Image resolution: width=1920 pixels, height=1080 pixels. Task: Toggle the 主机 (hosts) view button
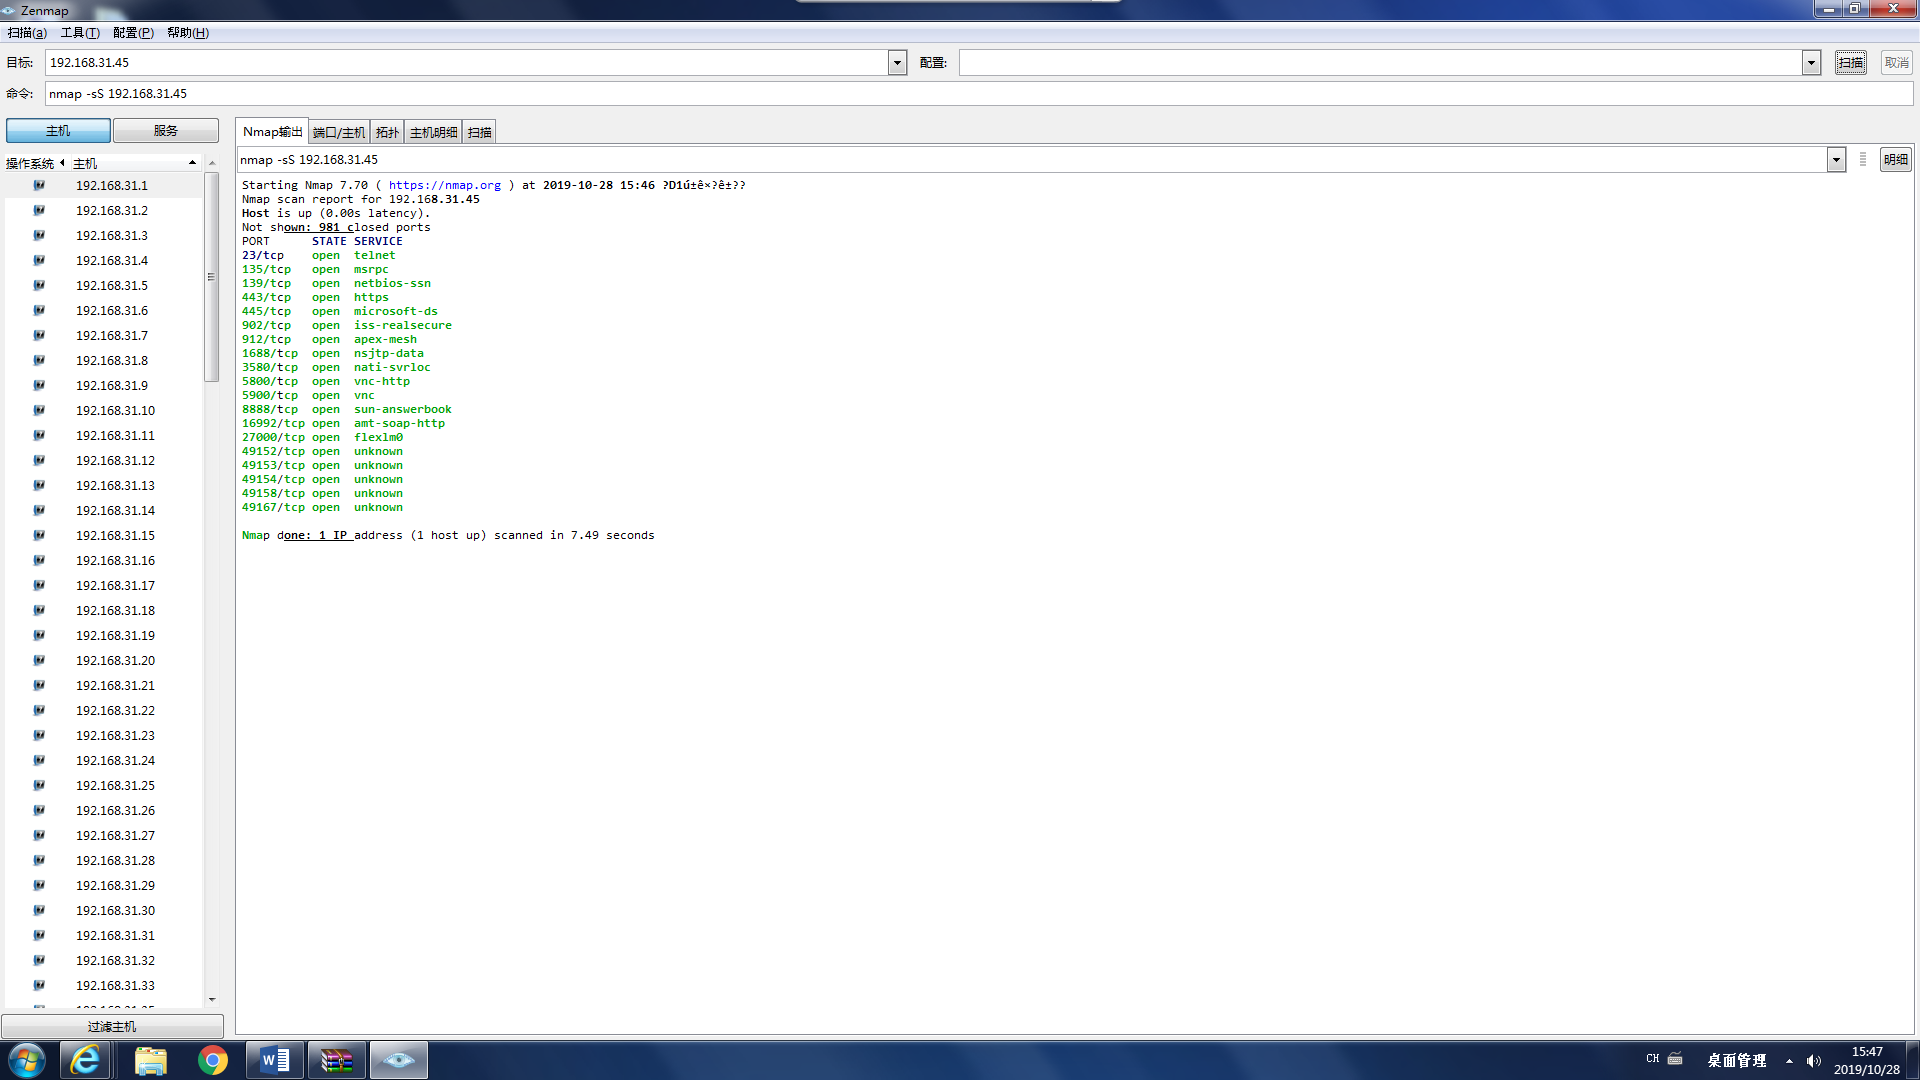58,131
